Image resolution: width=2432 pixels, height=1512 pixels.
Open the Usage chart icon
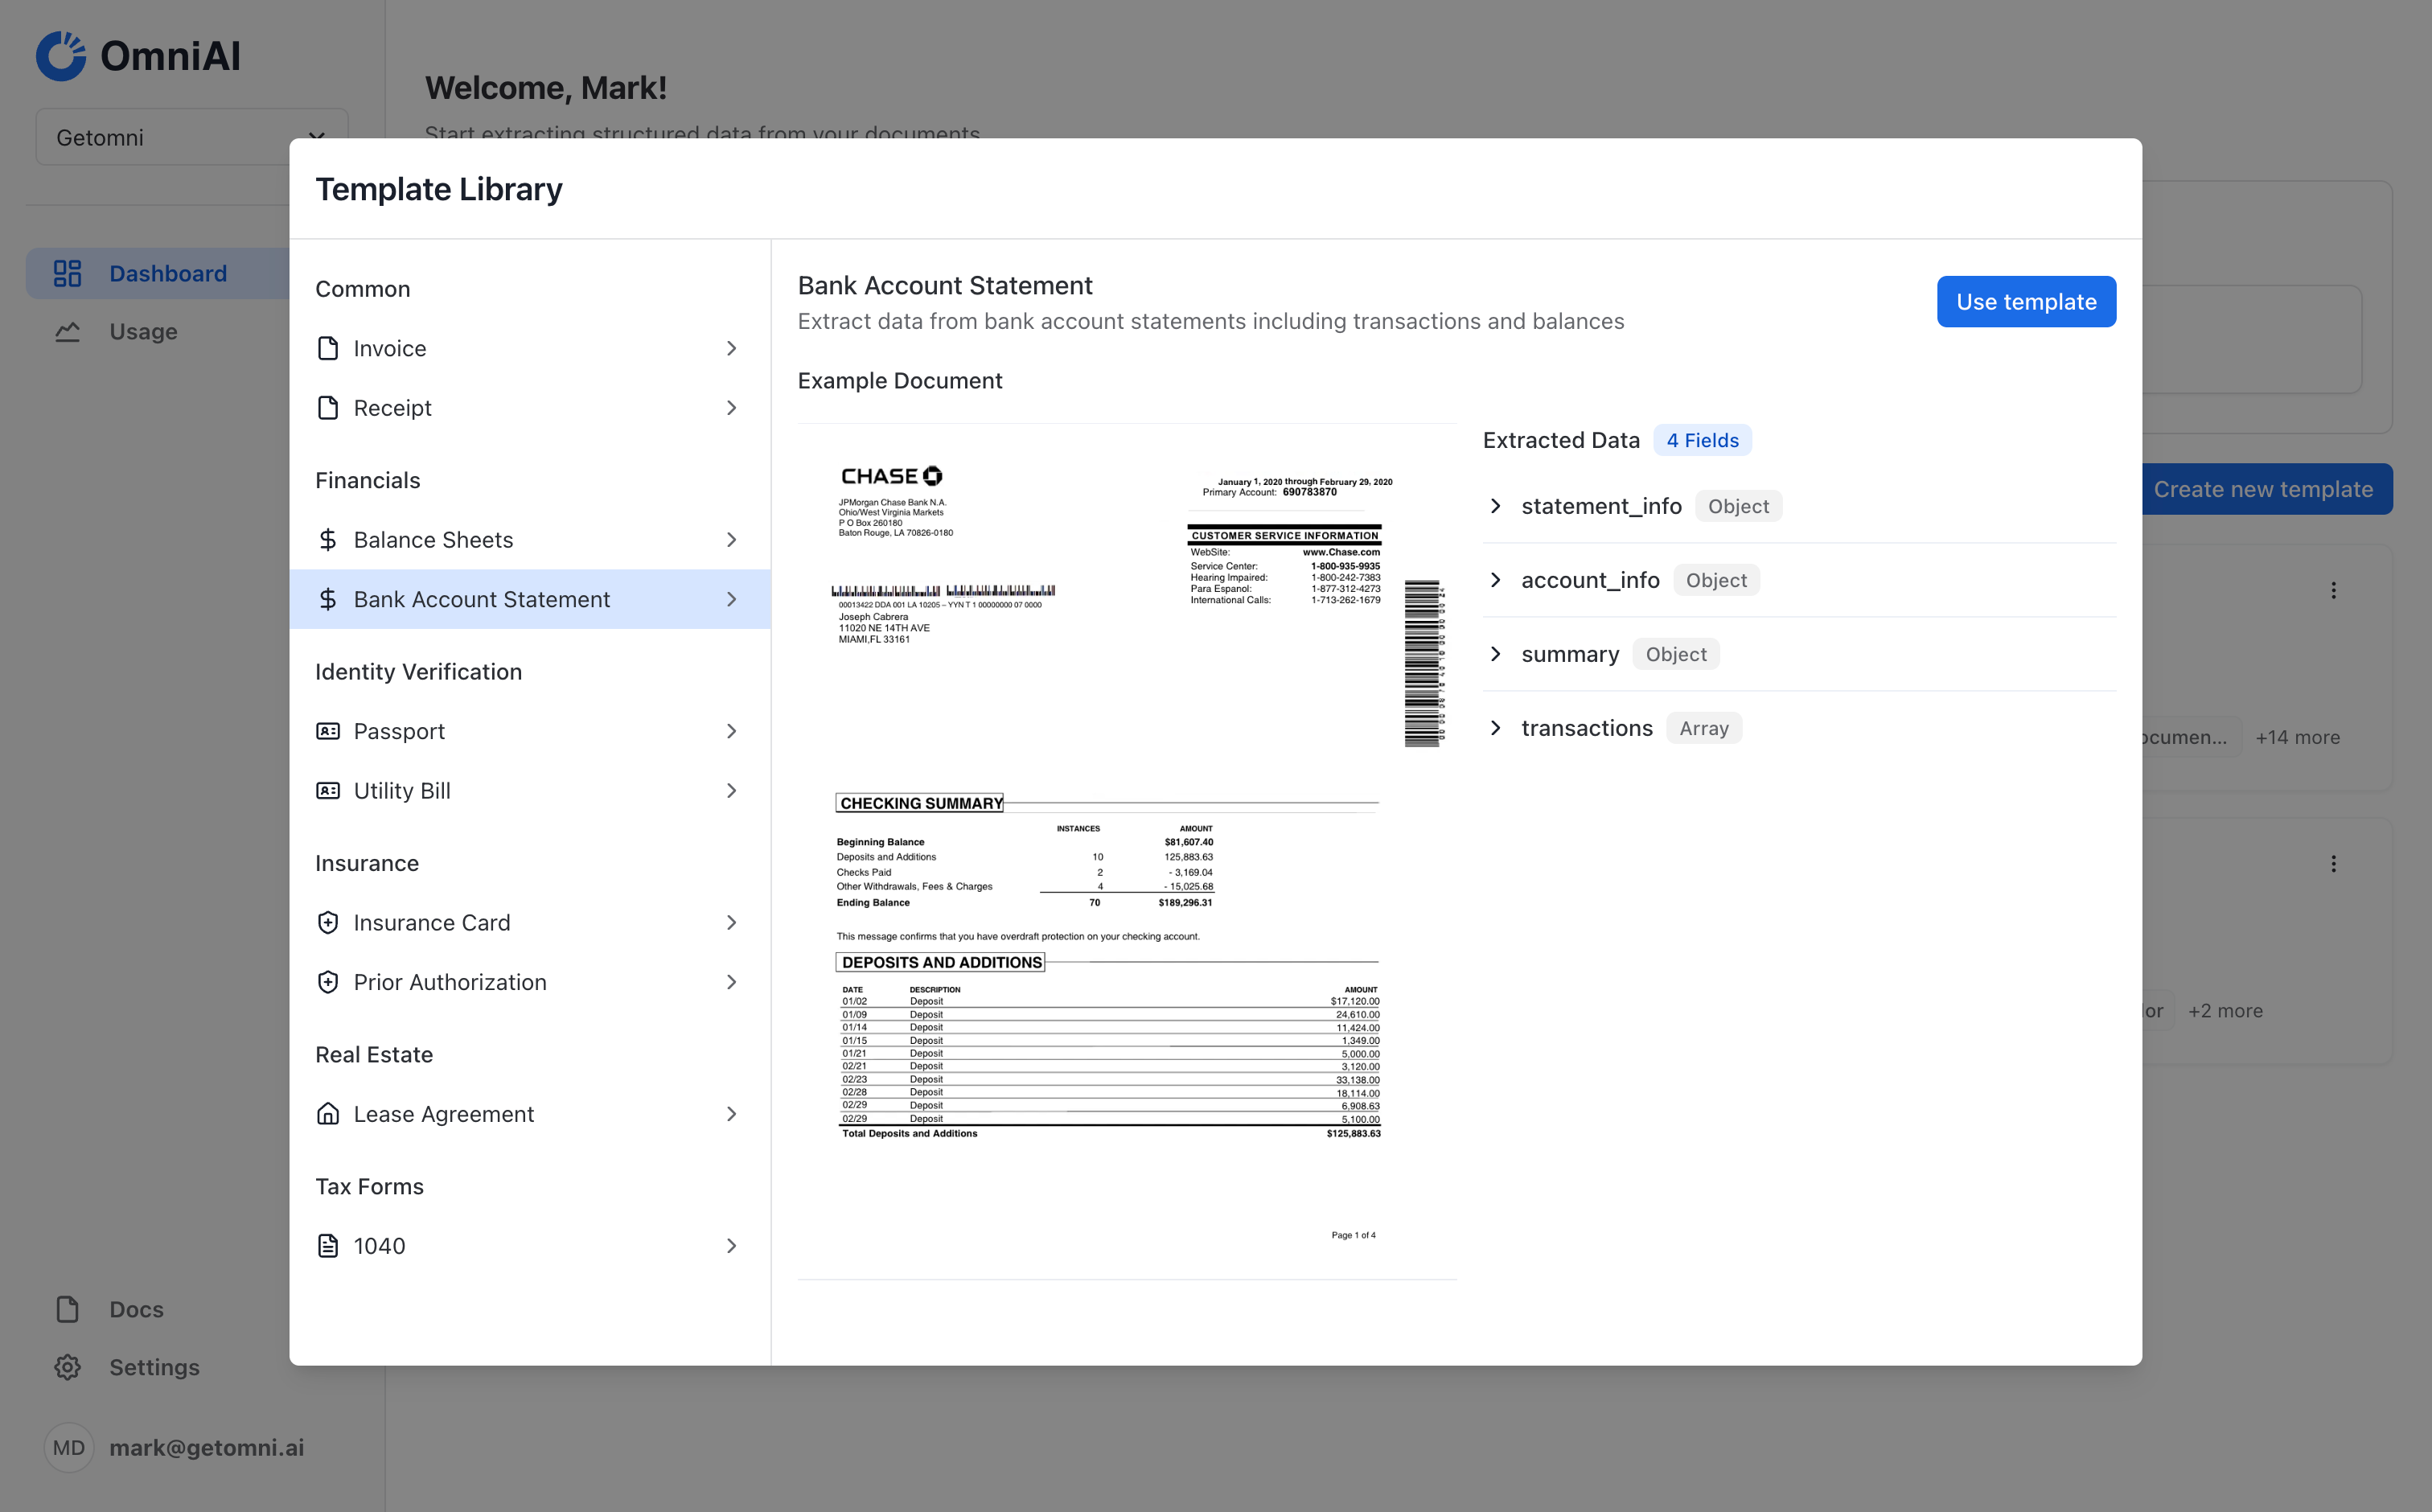[67, 331]
